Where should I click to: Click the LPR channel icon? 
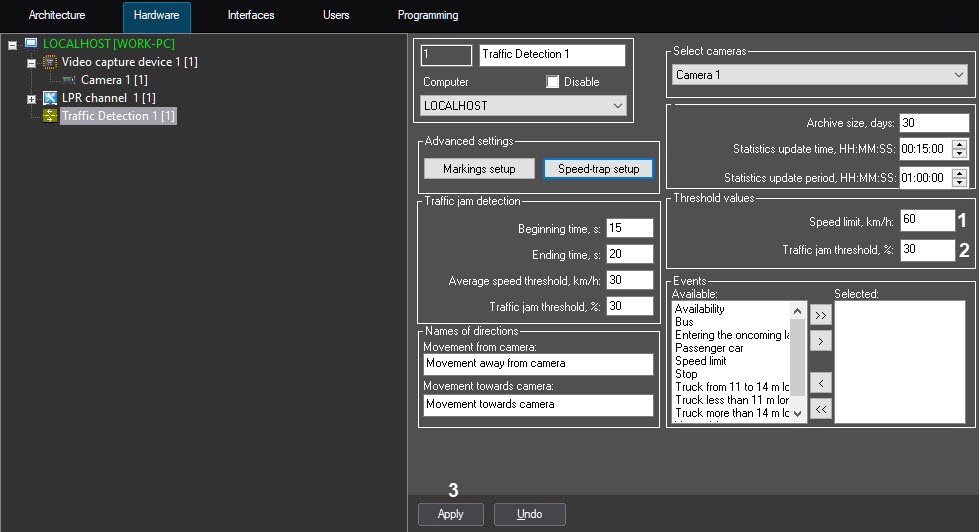(x=50, y=98)
